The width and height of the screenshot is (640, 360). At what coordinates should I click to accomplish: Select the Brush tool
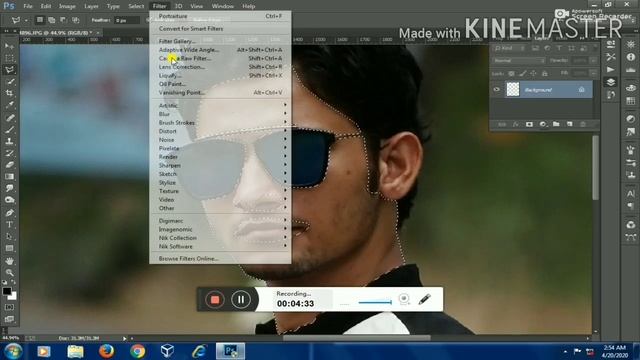click(9, 130)
